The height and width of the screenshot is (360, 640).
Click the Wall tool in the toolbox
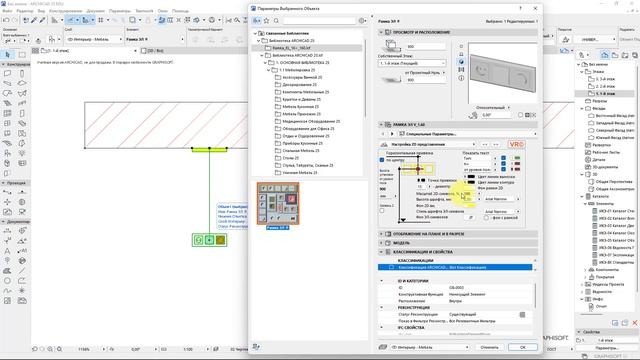[7, 73]
